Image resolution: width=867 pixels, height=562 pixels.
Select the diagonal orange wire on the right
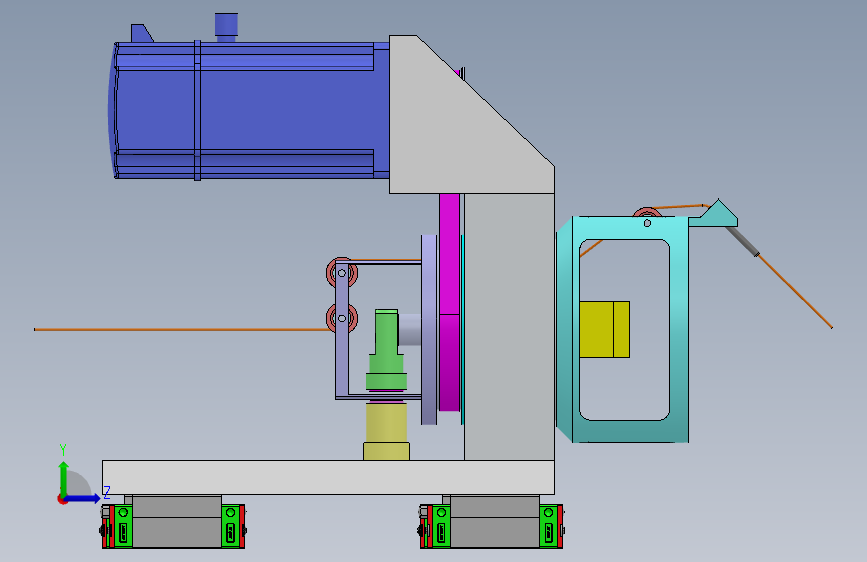795,291
